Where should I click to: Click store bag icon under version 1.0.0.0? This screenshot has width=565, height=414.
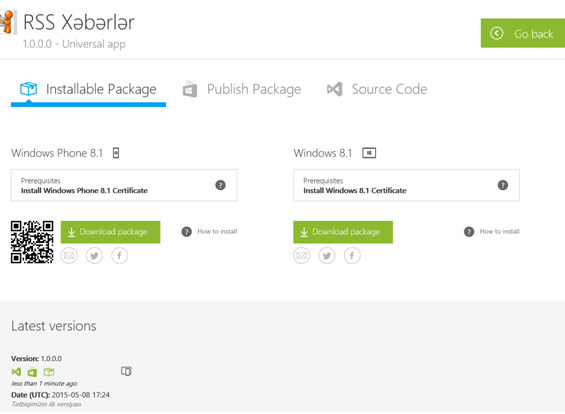pyautogui.click(x=32, y=371)
